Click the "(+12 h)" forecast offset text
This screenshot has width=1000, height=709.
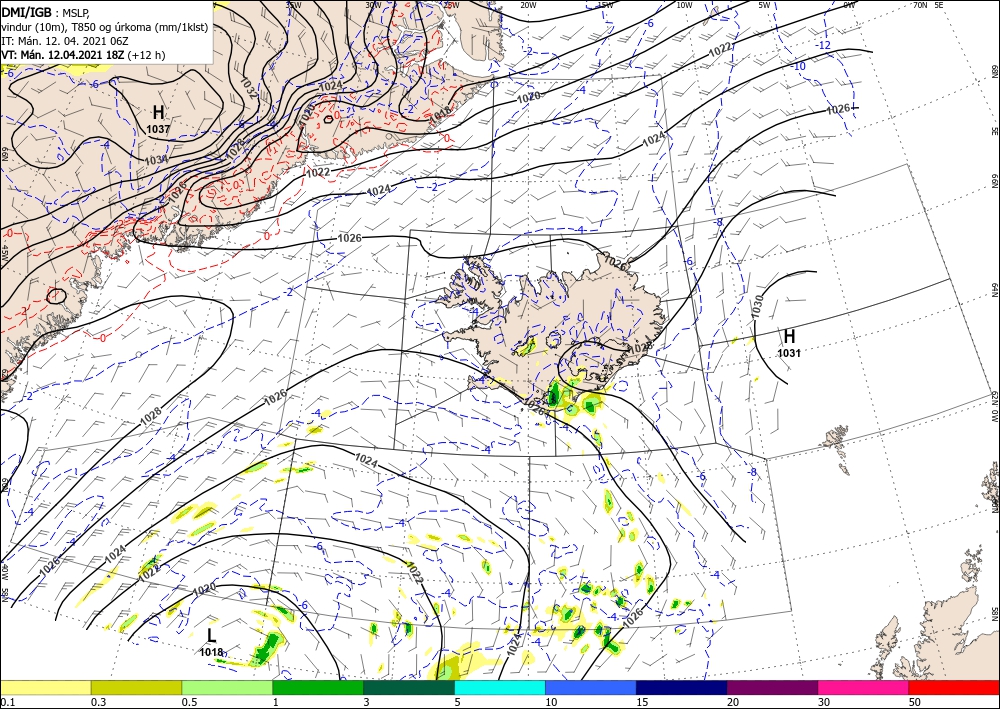147,55
